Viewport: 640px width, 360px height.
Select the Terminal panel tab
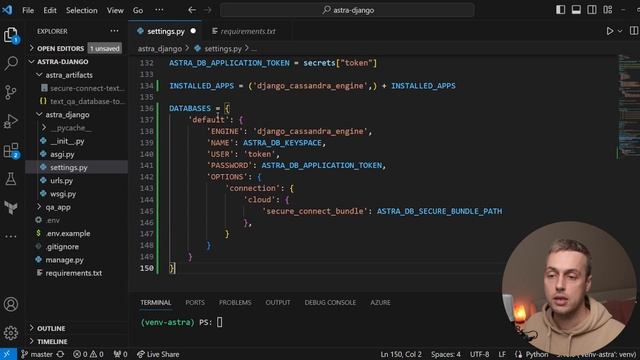(156, 302)
